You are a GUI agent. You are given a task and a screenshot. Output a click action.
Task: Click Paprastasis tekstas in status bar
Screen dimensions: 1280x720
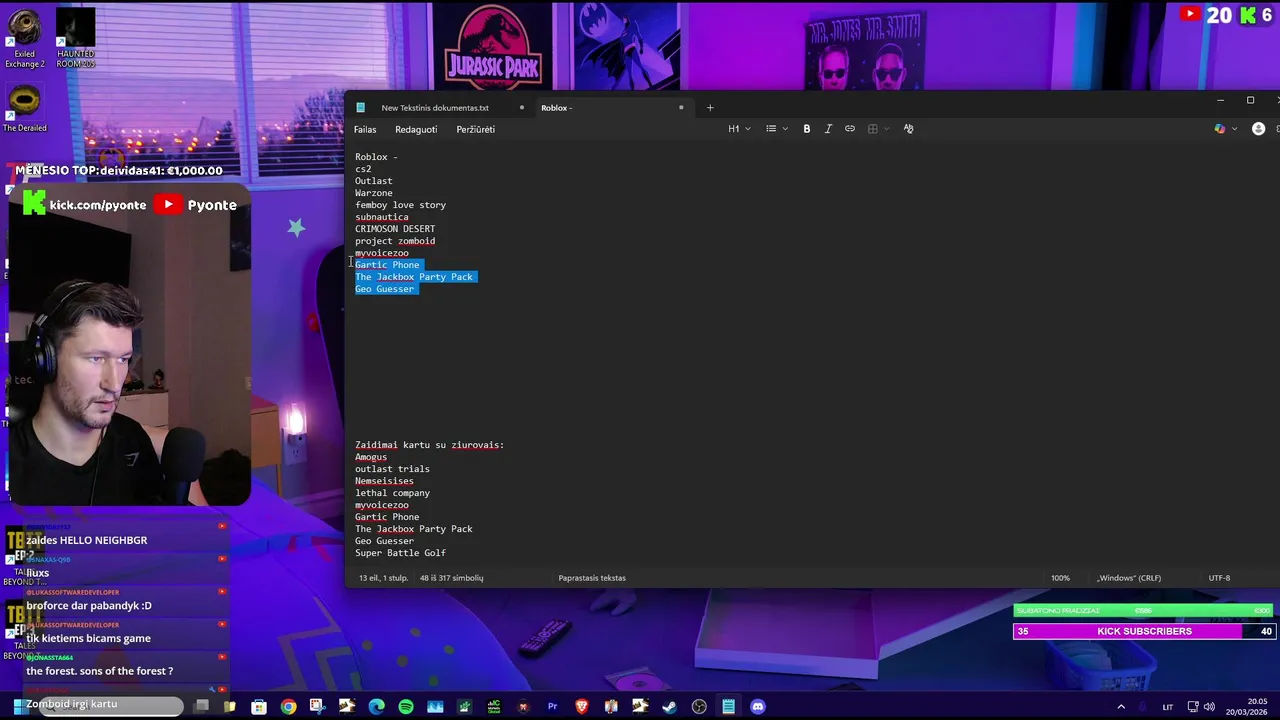point(592,578)
